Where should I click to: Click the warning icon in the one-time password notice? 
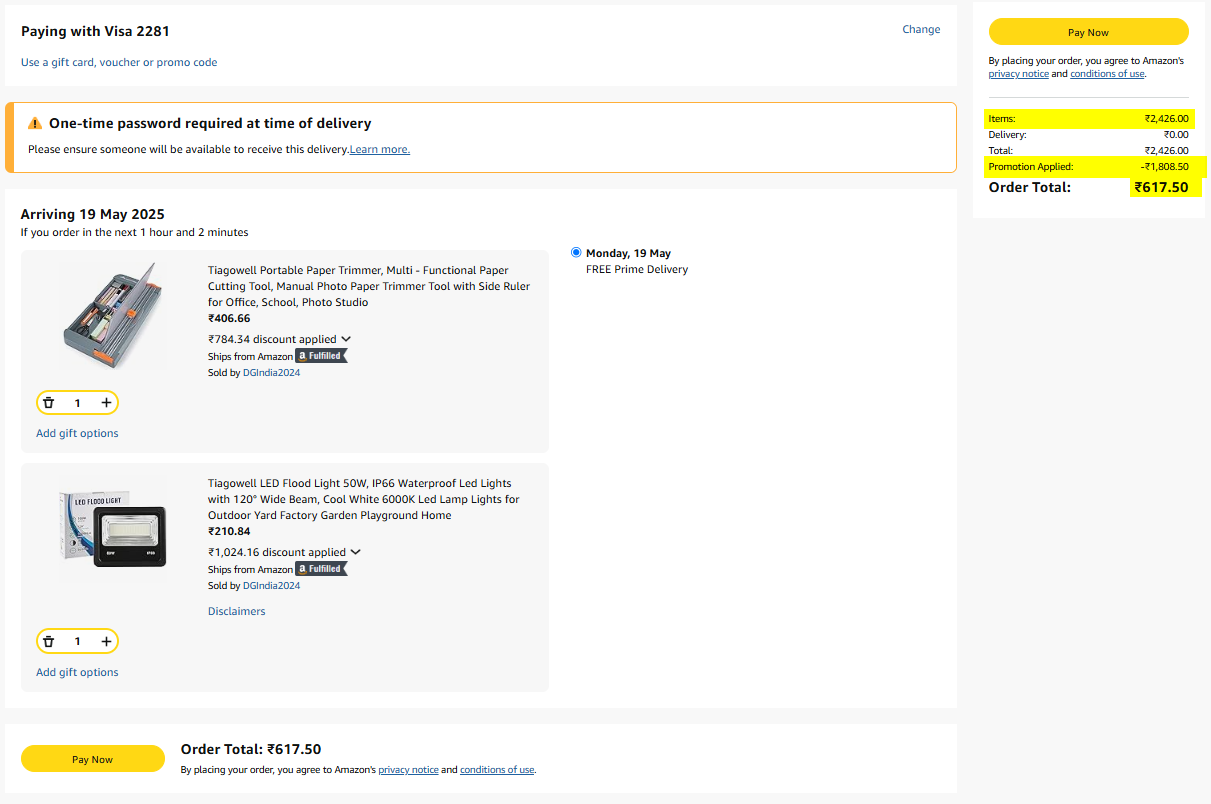coord(35,124)
